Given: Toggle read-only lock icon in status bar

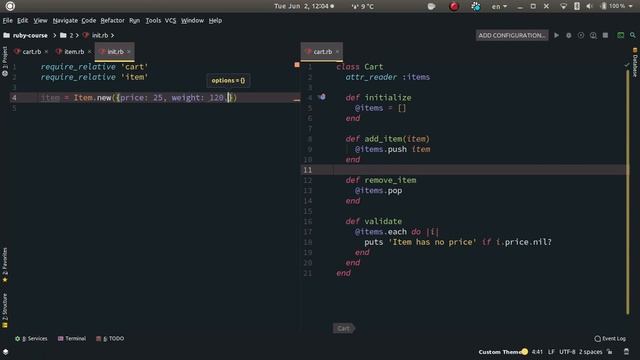Looking at the screenshot, I should click(x=609, y=351).
